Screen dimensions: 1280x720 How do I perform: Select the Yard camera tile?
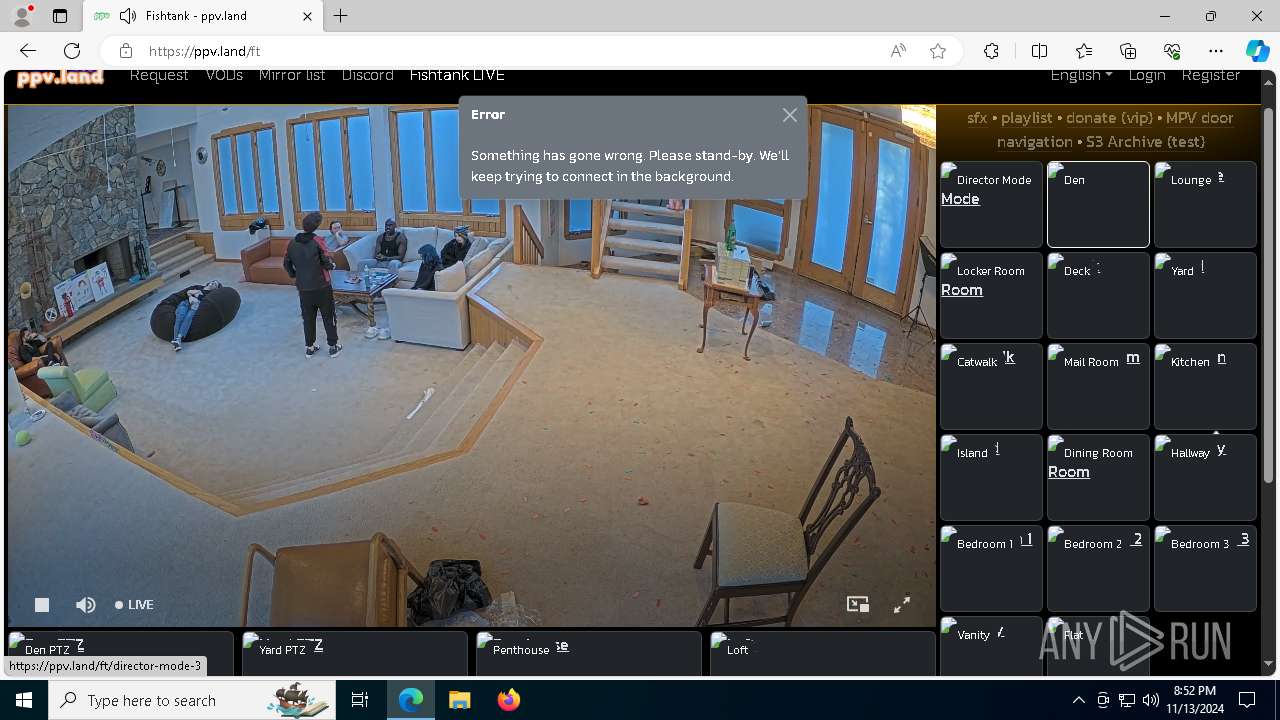[x=1205, y=295]
